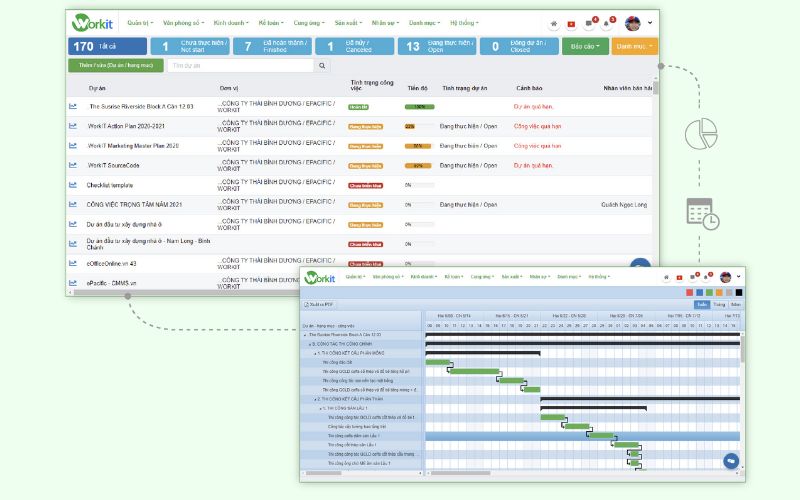This screenshot has width=800, height=500.
Task: Open the YouTube video icon in top header
Action: tap(571, 22)
